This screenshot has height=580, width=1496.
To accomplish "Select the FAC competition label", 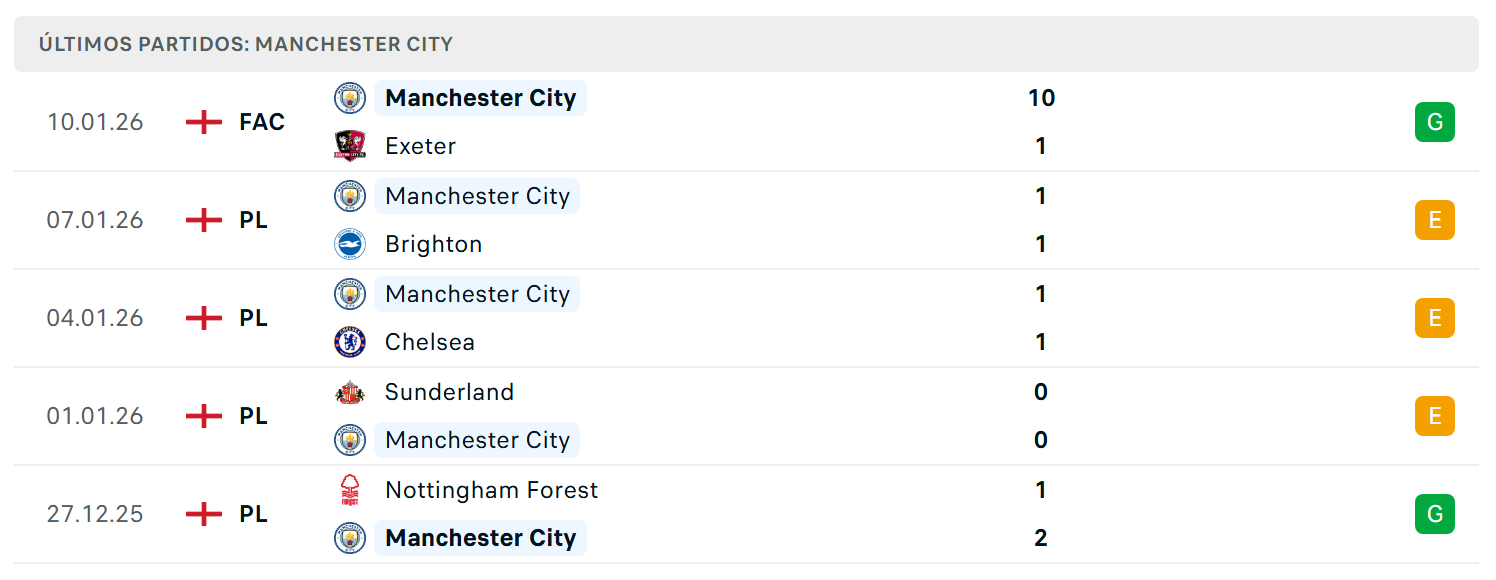I will click(262, 122).
